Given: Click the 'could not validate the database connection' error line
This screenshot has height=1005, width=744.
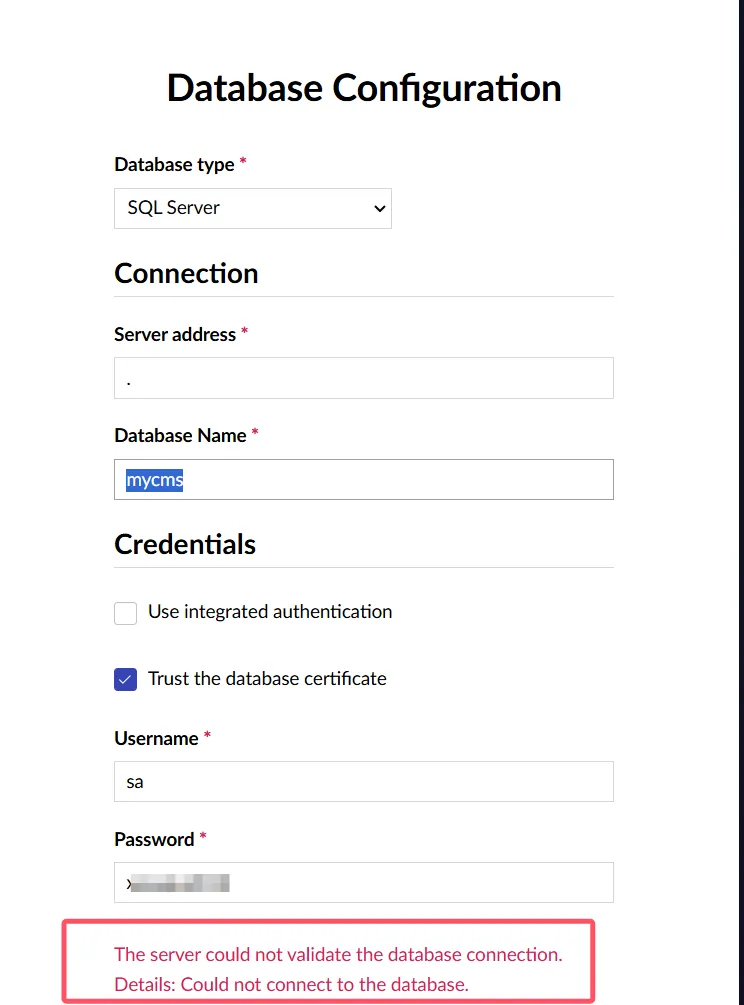Looking at the screenshot, I should tap(338, 954).
